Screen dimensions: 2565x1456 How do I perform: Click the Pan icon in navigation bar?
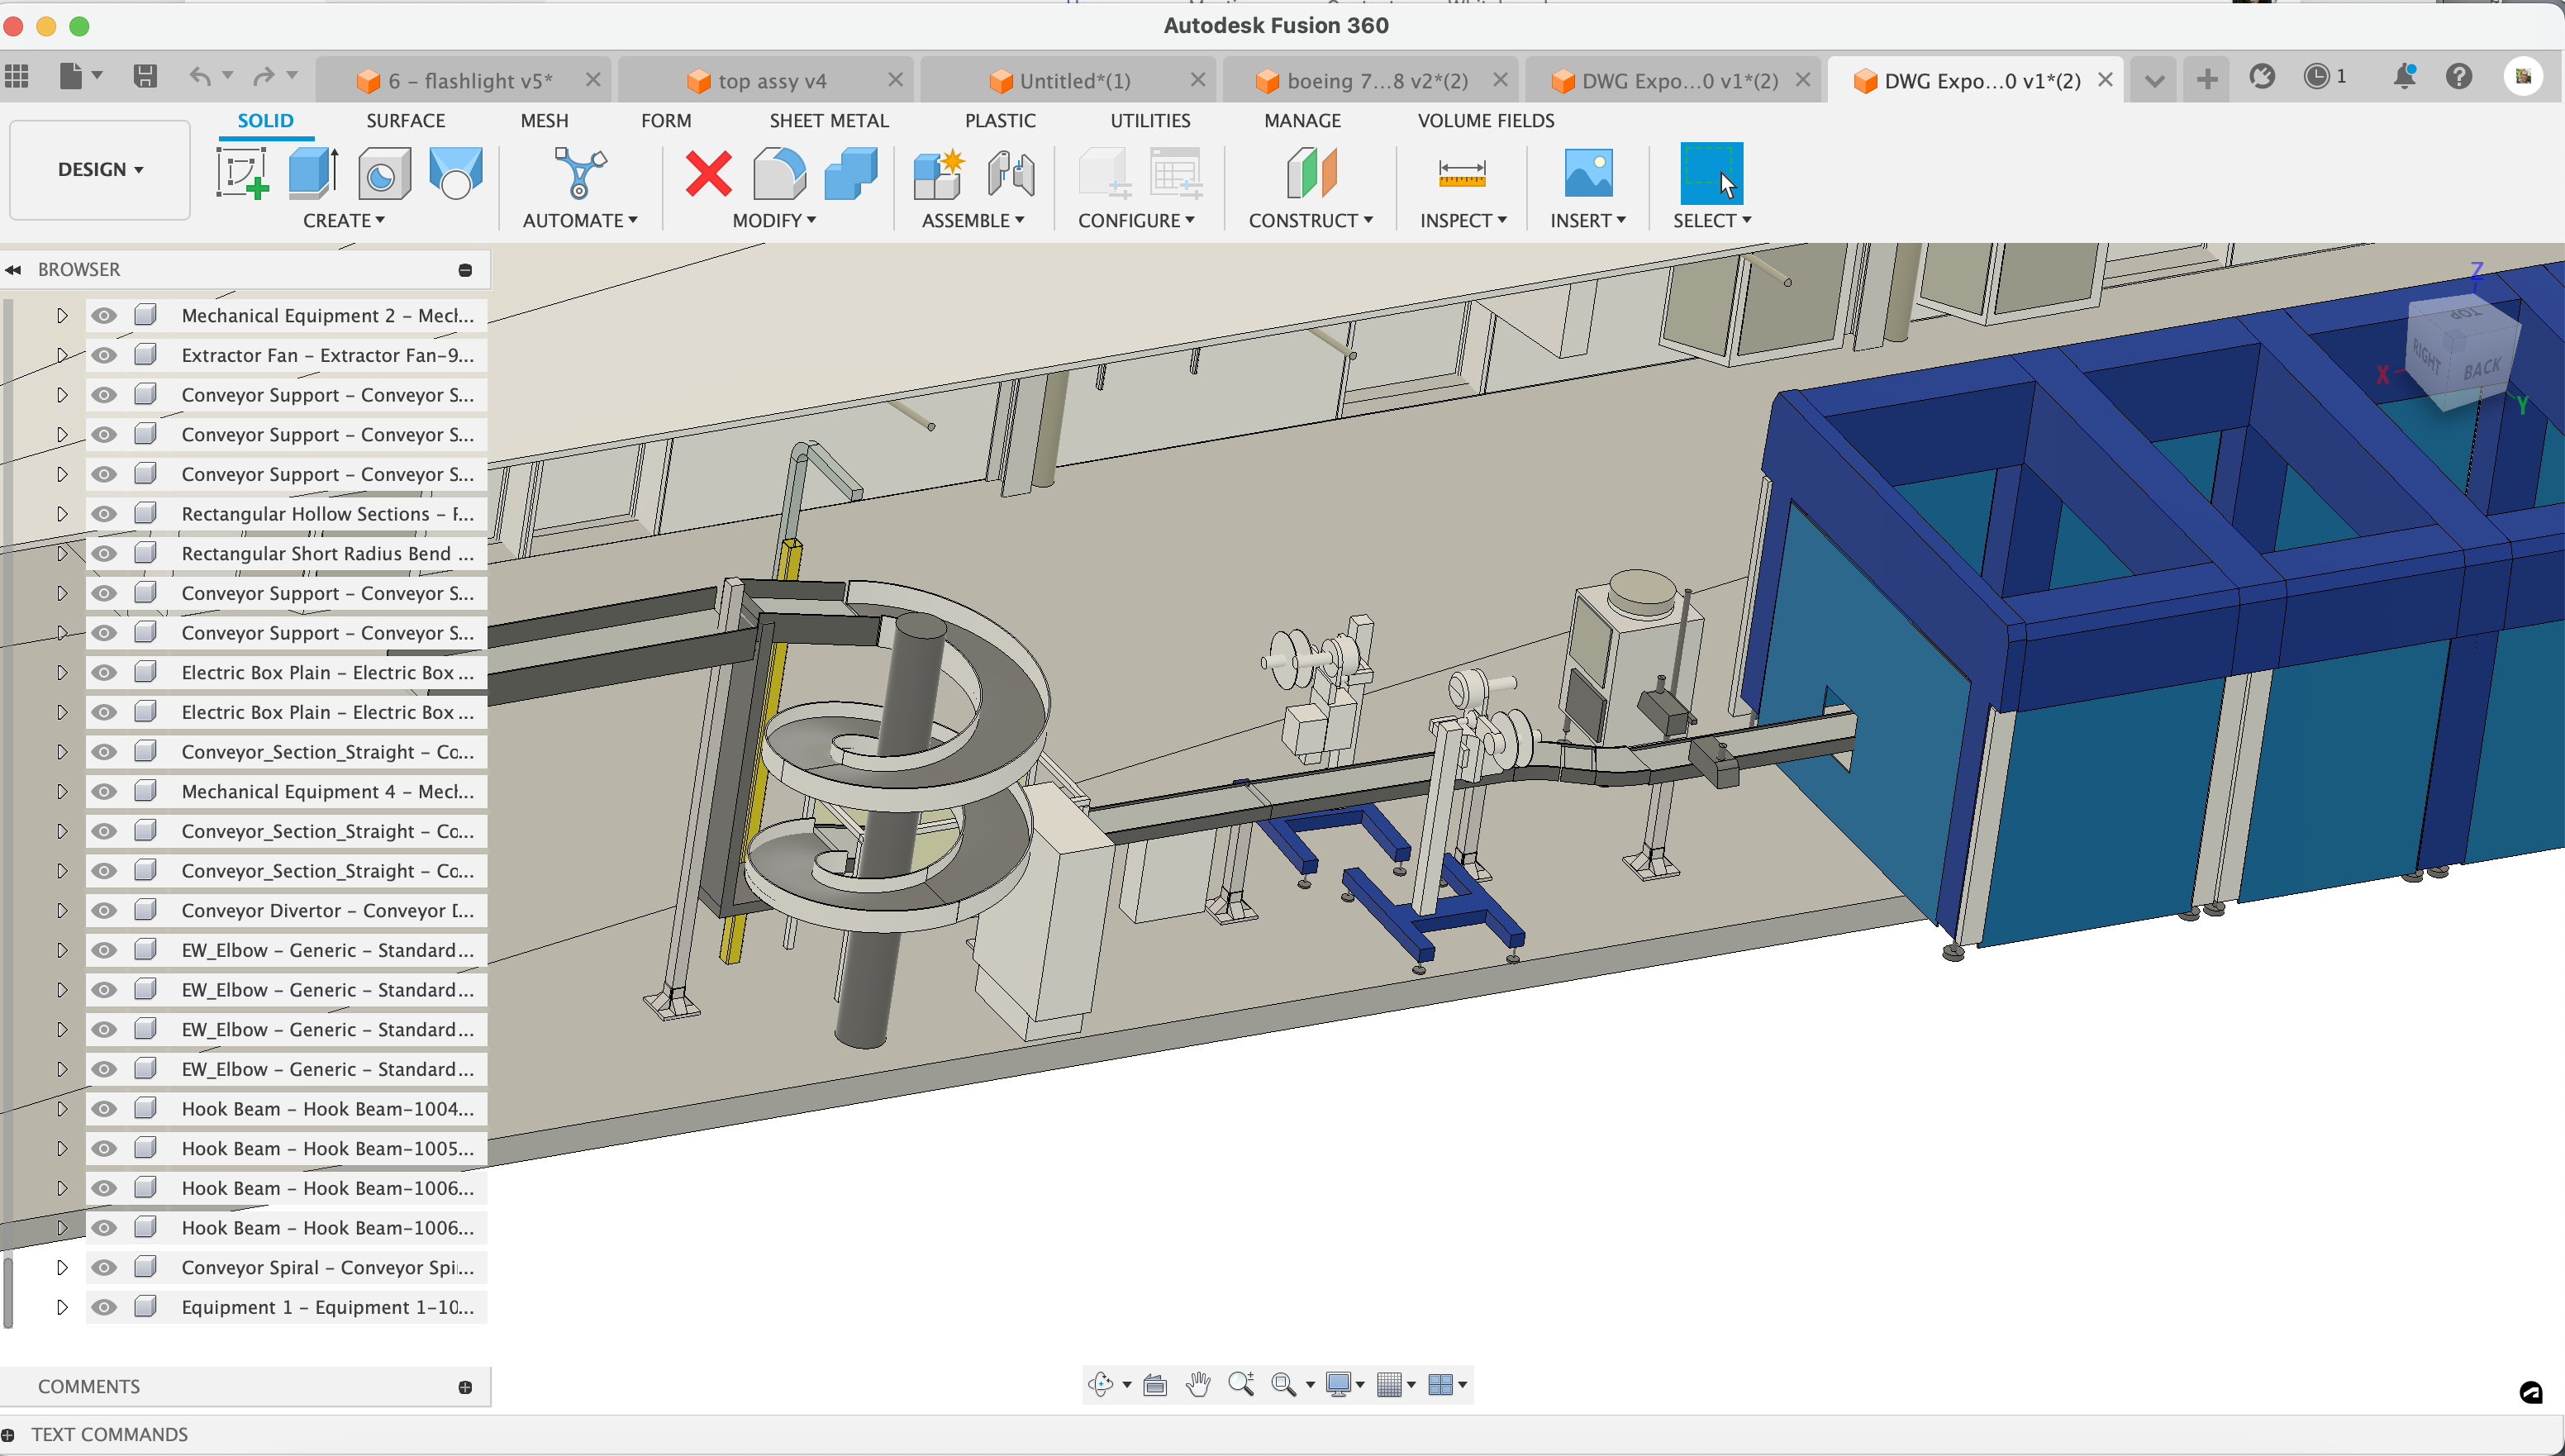click(x=1197, y=1385)
